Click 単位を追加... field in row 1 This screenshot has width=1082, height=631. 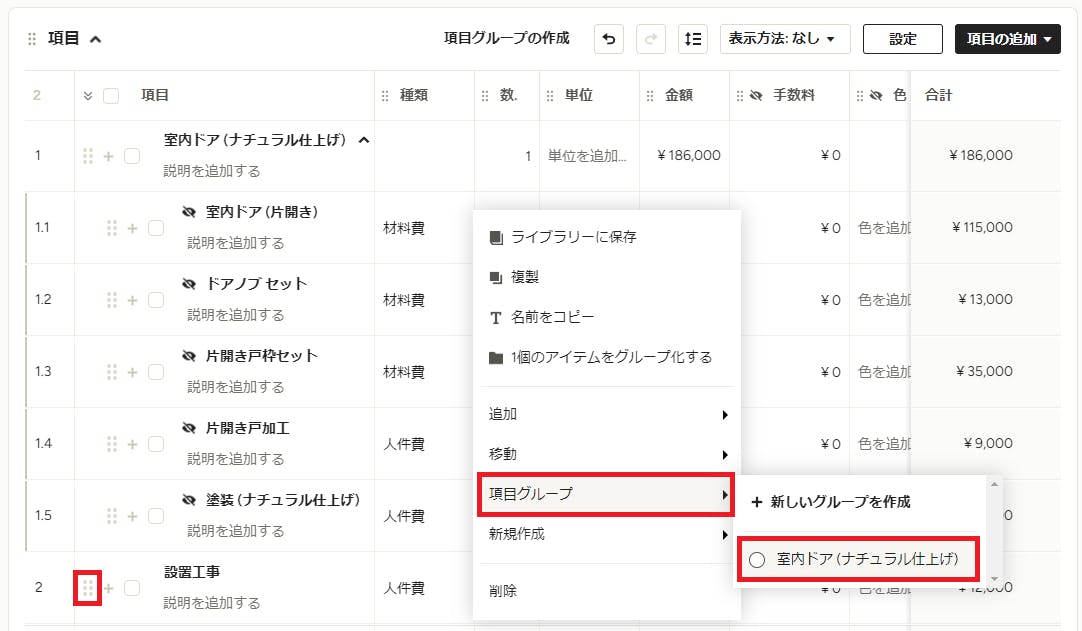coord(587,156)
